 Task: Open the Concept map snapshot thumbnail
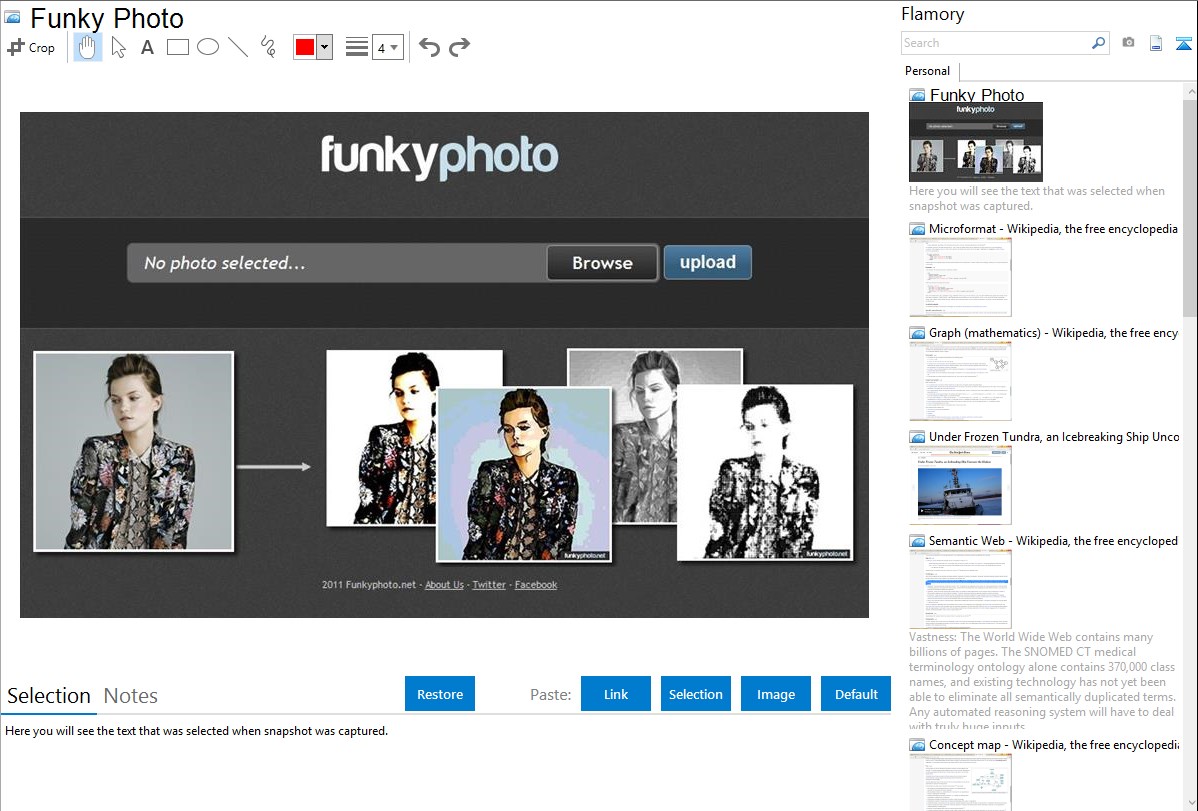pyautogui.click(x=960, y=782)
